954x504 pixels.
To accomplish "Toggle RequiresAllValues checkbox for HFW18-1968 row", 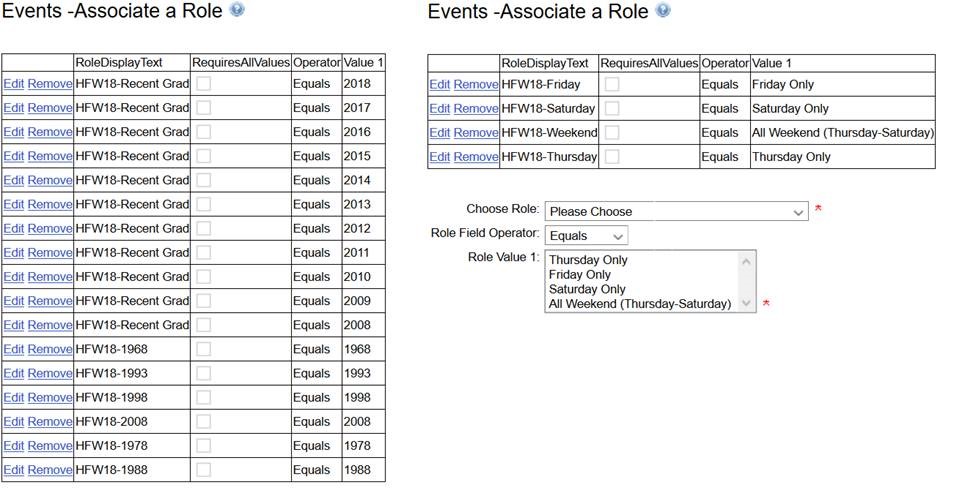I will (x=203, y=349).
